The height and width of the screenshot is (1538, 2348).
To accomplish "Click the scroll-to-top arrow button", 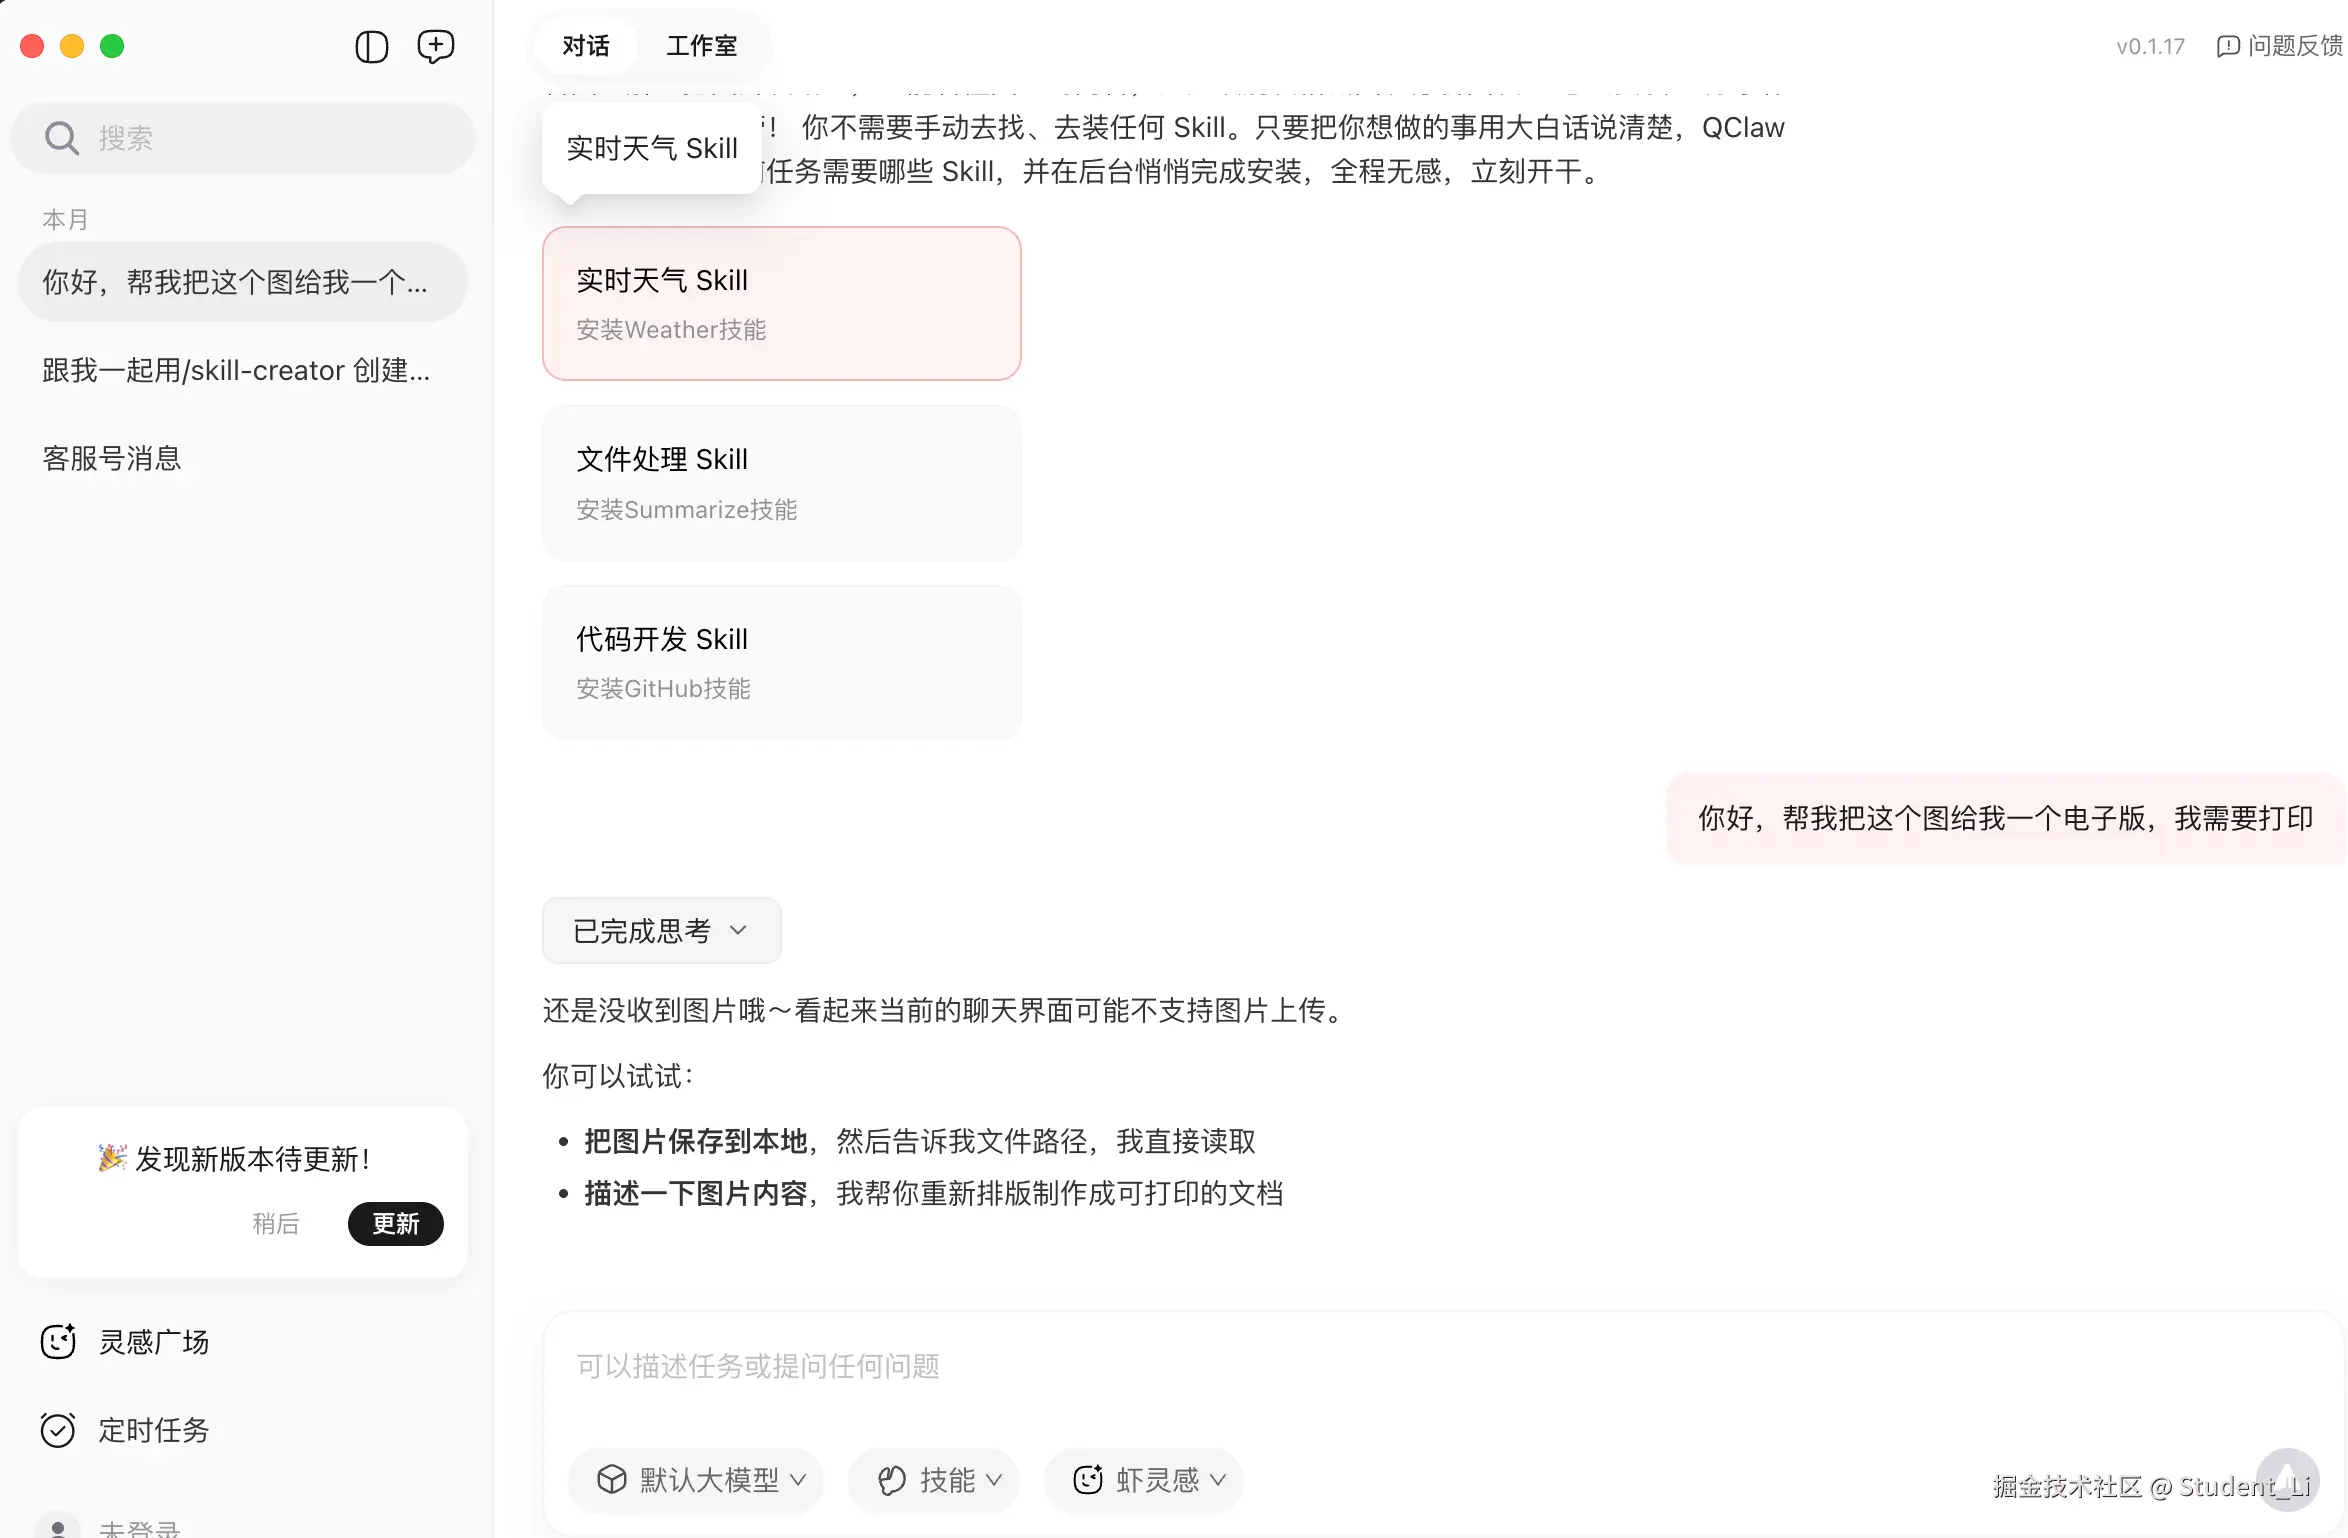I will [2289, 1480].
